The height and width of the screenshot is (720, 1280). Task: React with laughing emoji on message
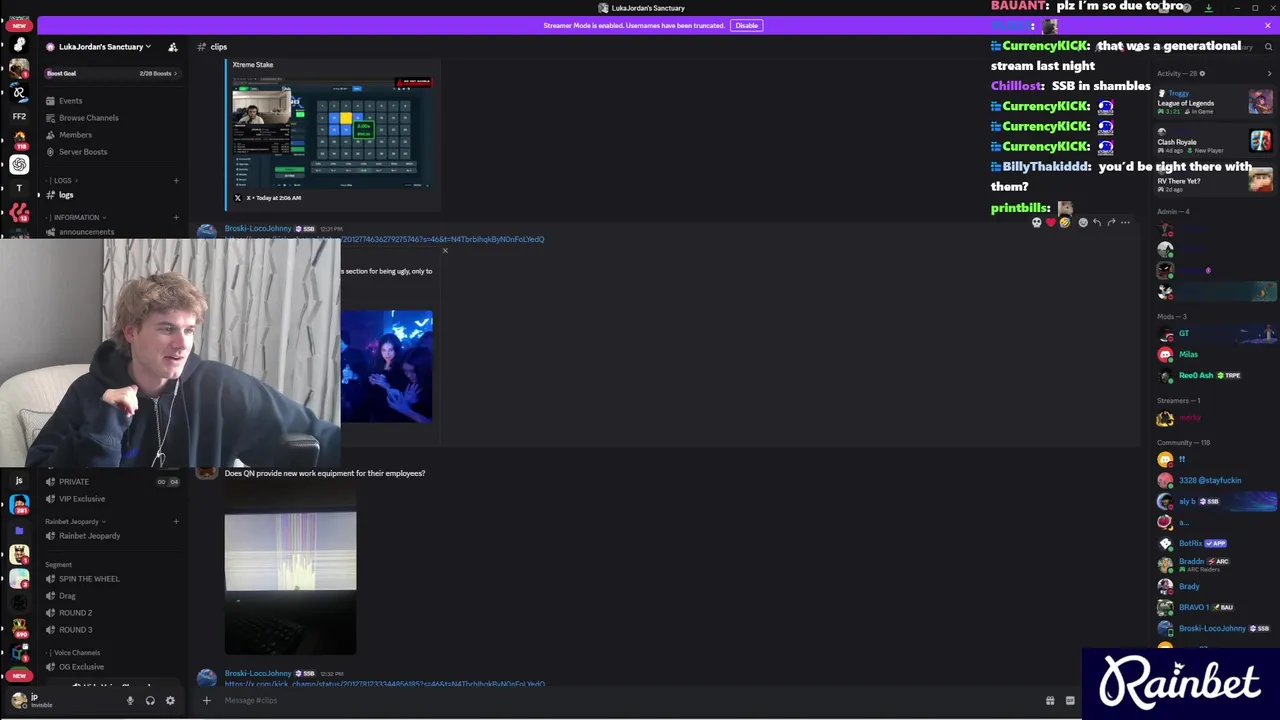click(x=1065, y=222)
